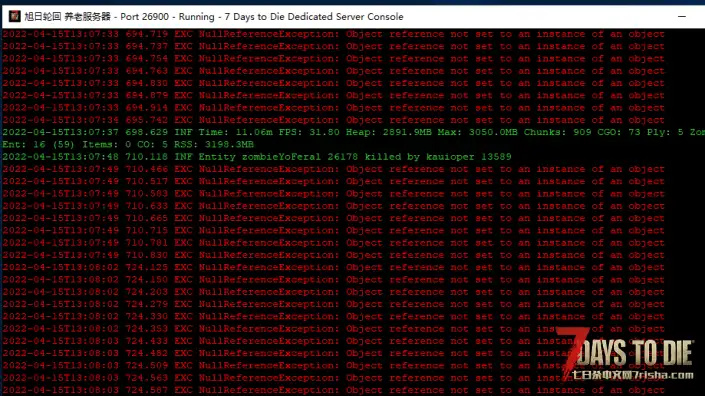The image size is (705, 396).
Task: Select the exception line with uptime 710.517
Action: coord(333,182)
